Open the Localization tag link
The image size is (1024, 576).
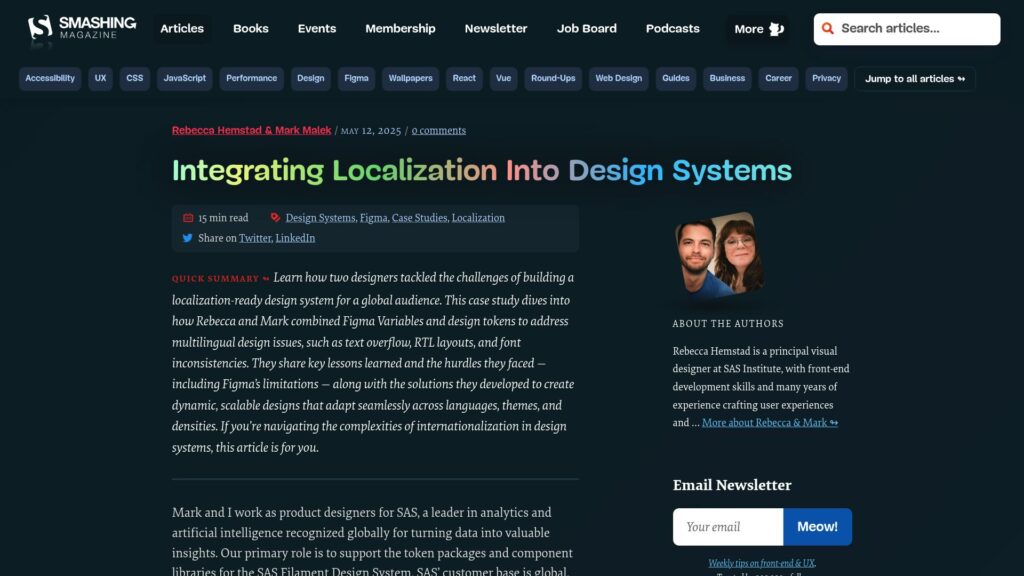pos(478,218)
